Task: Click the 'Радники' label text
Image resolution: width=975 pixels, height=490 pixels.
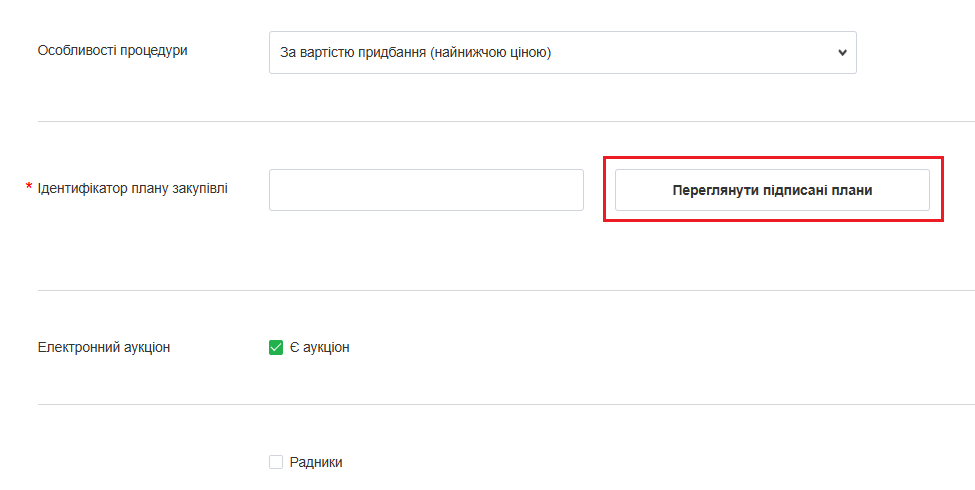Action: (316, 462)
